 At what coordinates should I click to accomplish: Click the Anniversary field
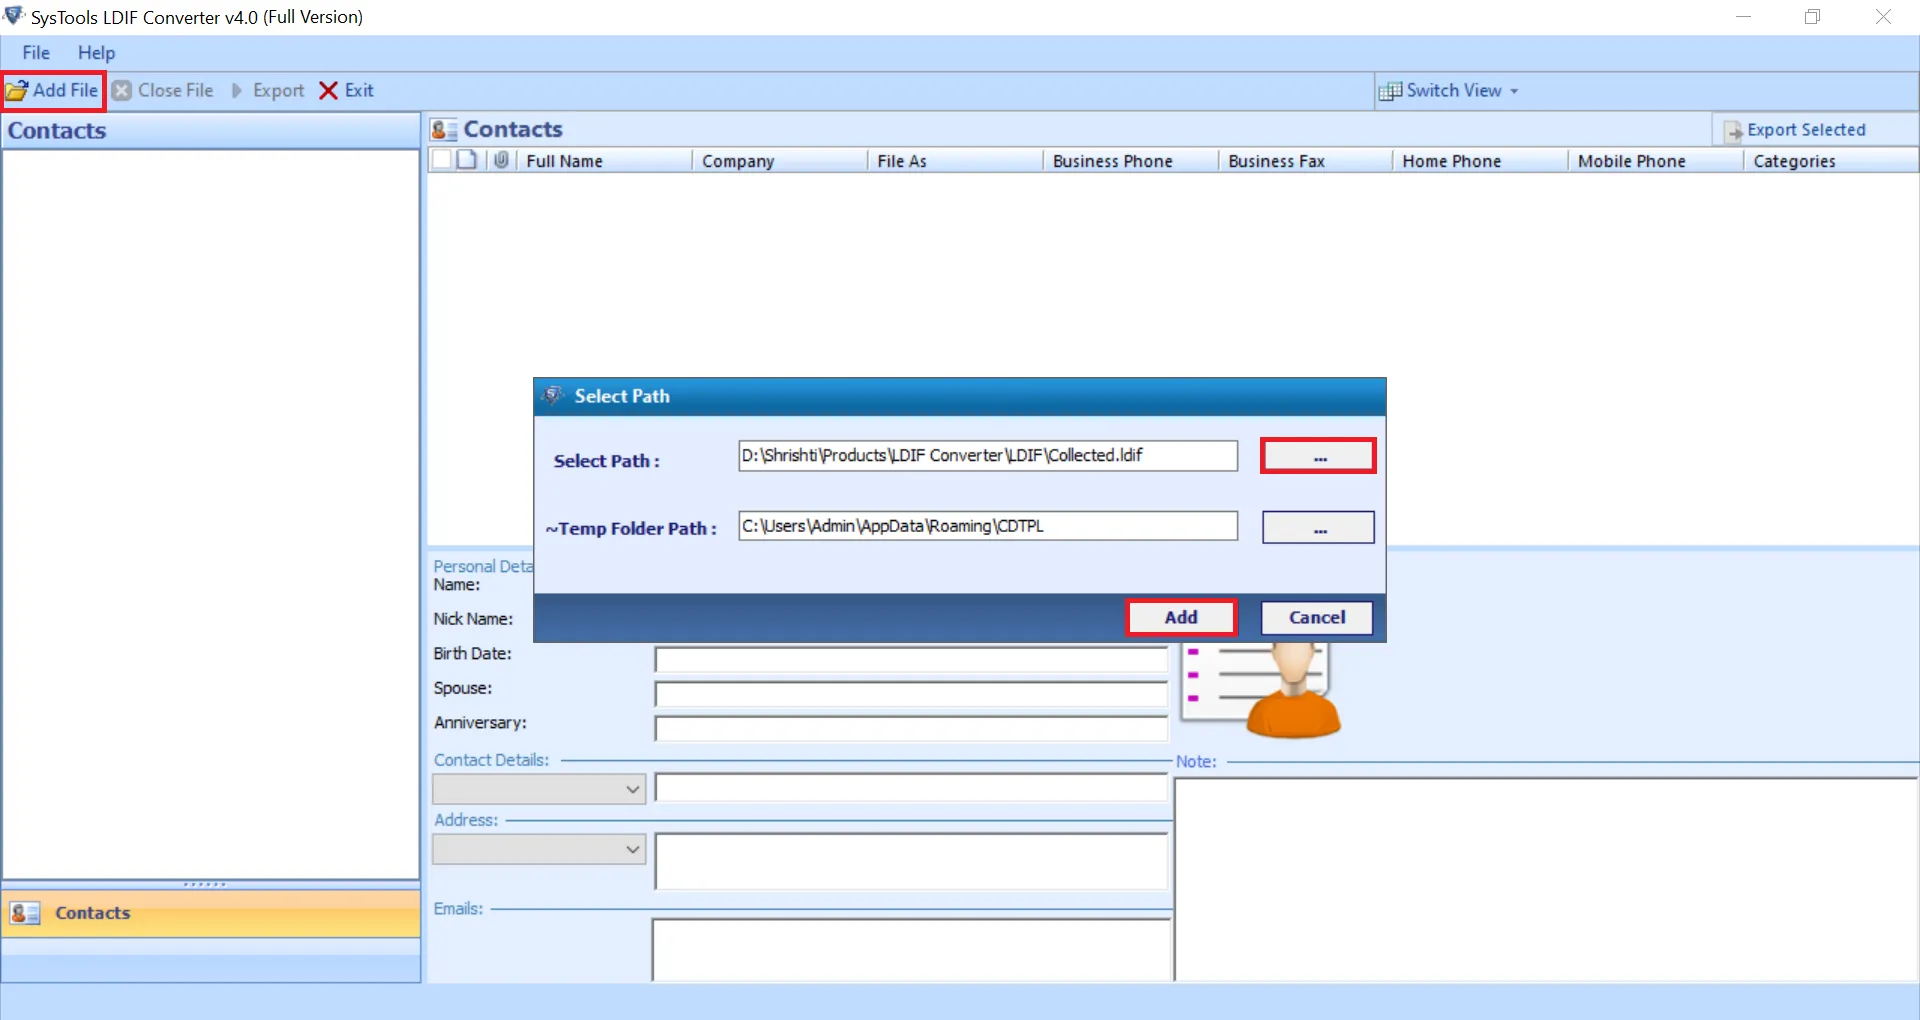coord(911,728)
